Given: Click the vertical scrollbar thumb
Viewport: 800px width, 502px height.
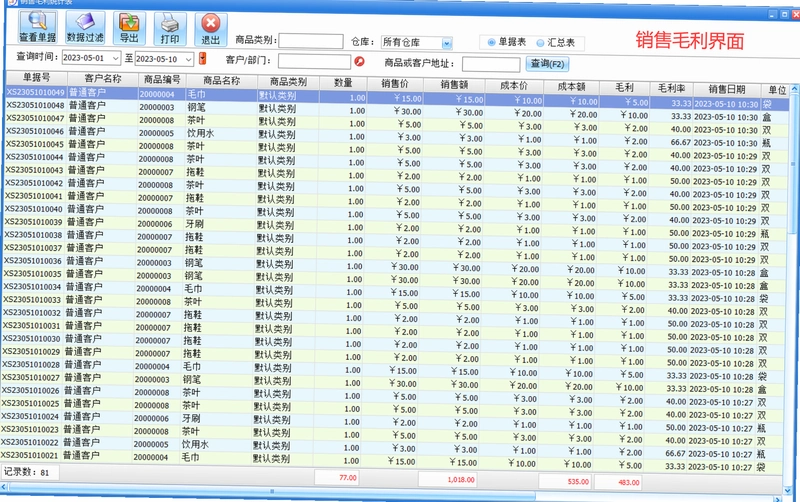Looking at the screenshot, I should coord(793,163).
